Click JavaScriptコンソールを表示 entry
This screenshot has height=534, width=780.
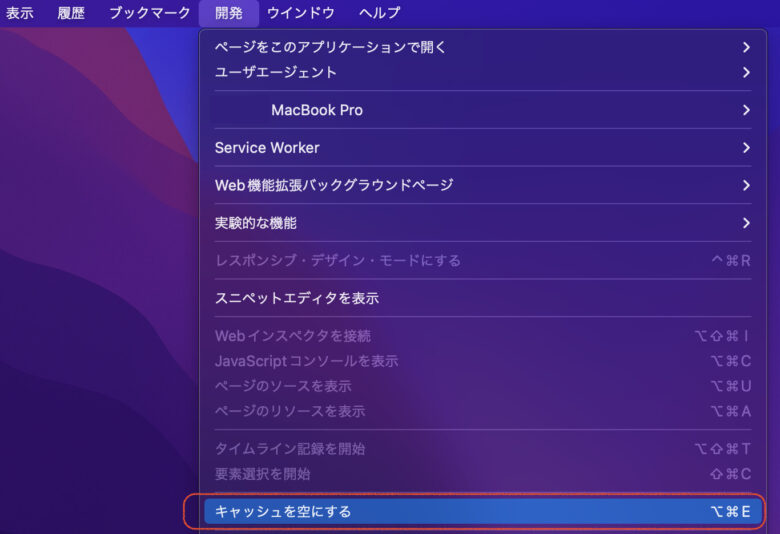click(483, 361)
